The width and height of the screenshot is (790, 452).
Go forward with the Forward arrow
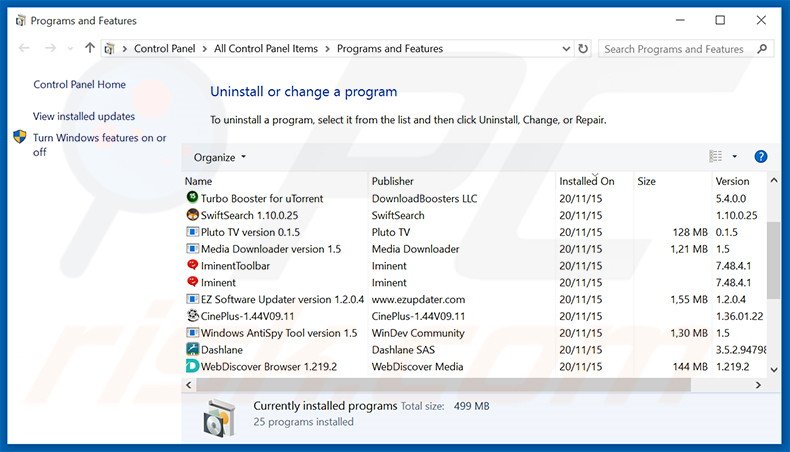tap(50, 48)
